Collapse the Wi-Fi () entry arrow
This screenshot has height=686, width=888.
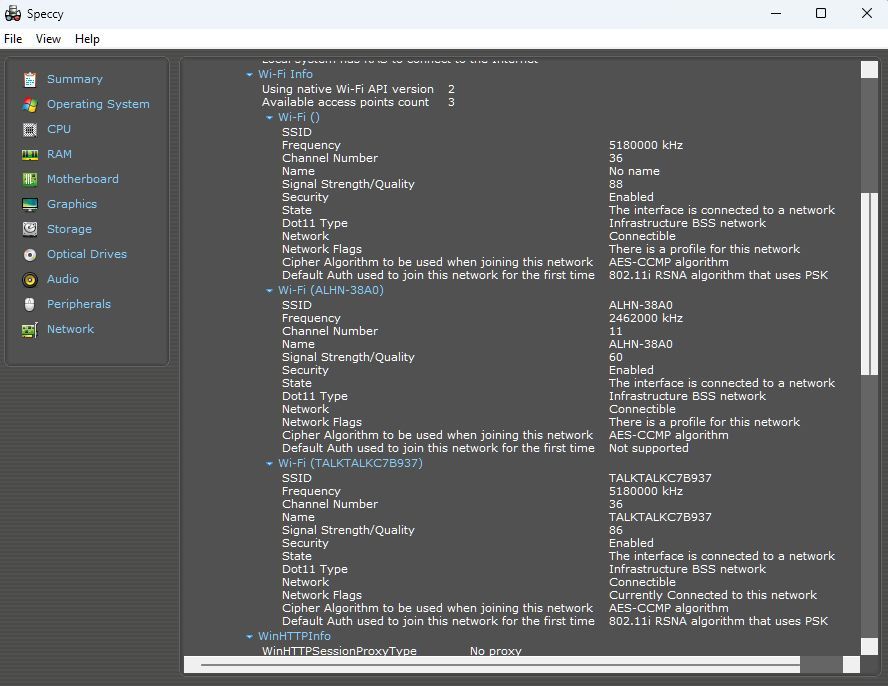[x=269, y=117]
